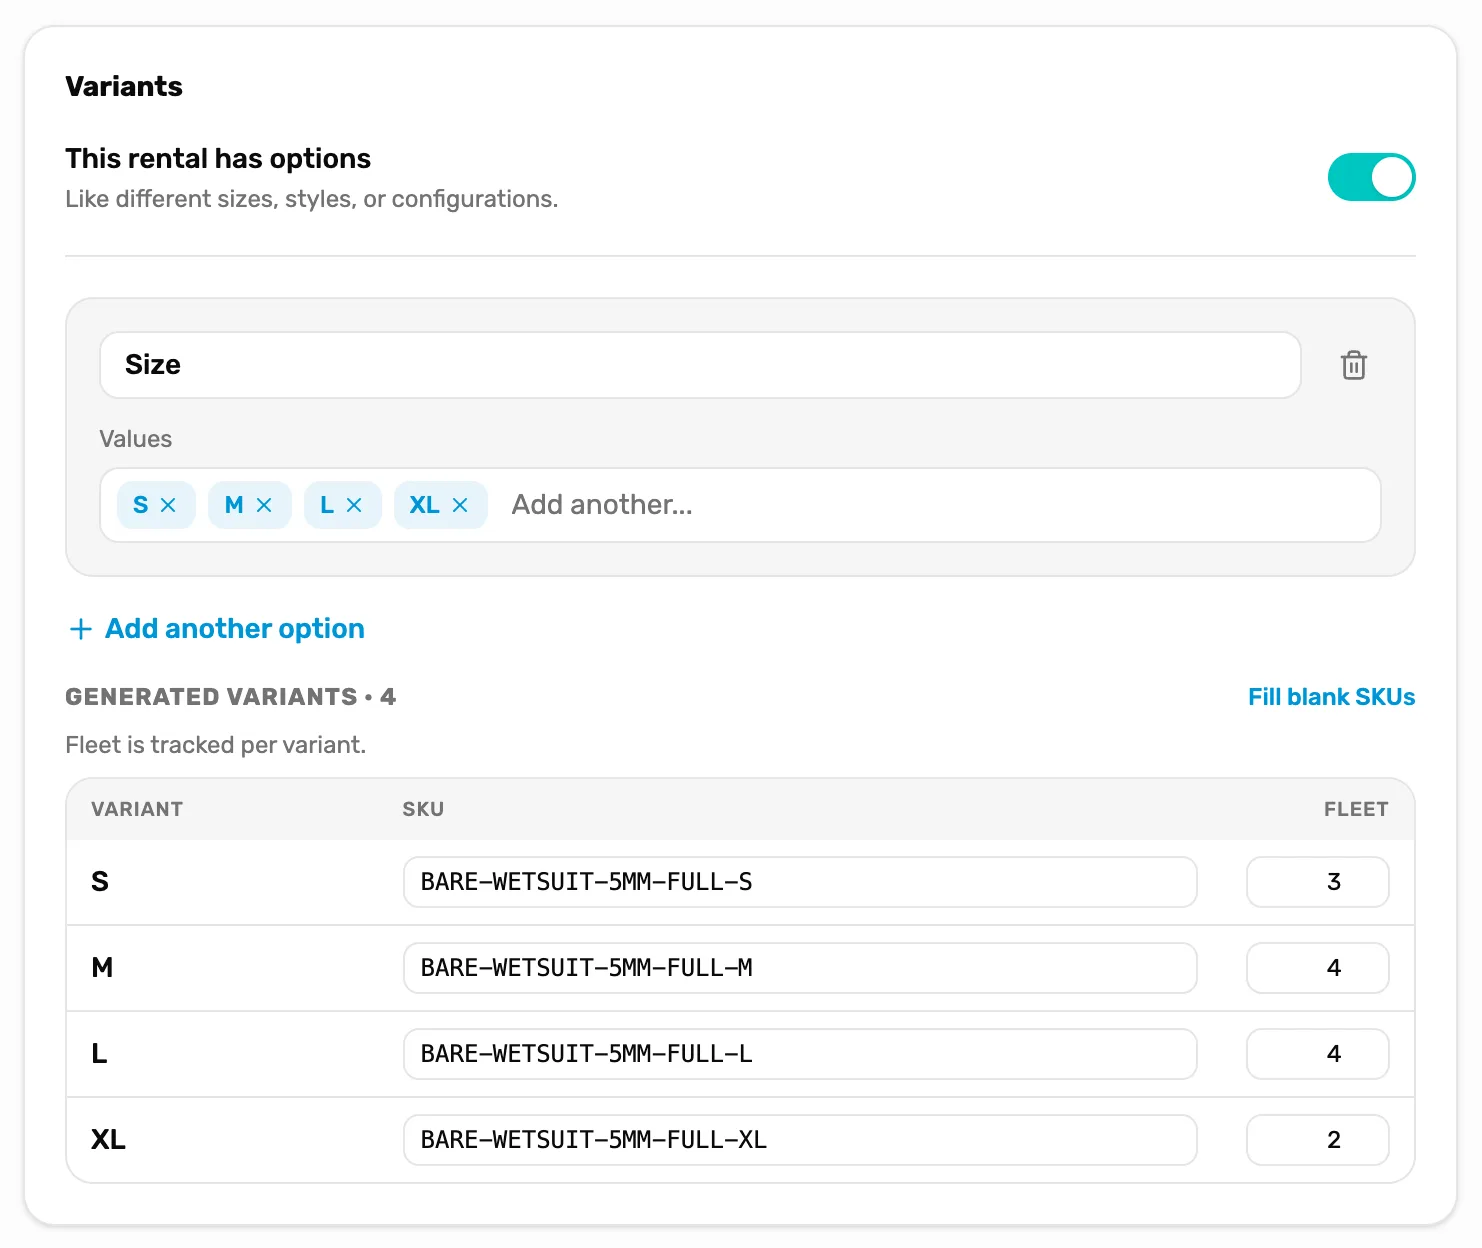Turn off the 'This rental has options' switch
The width and height of the screenshot is (1482, 1248).
(1371, 177)
